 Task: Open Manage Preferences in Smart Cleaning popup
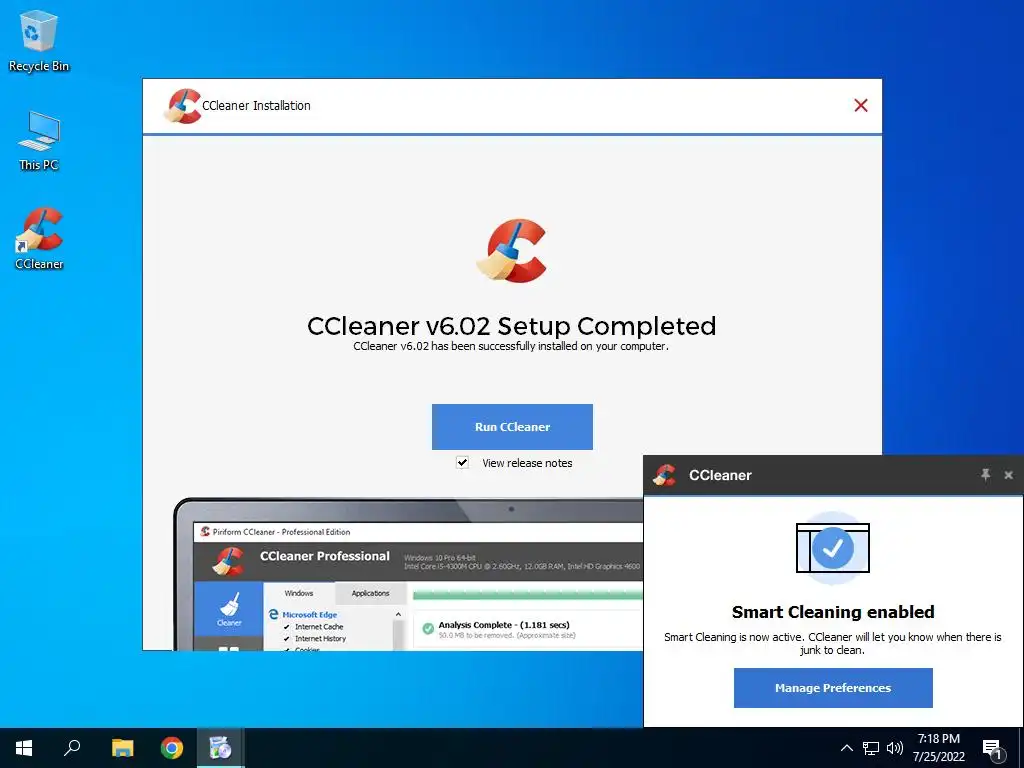click(x=833, y=688)
